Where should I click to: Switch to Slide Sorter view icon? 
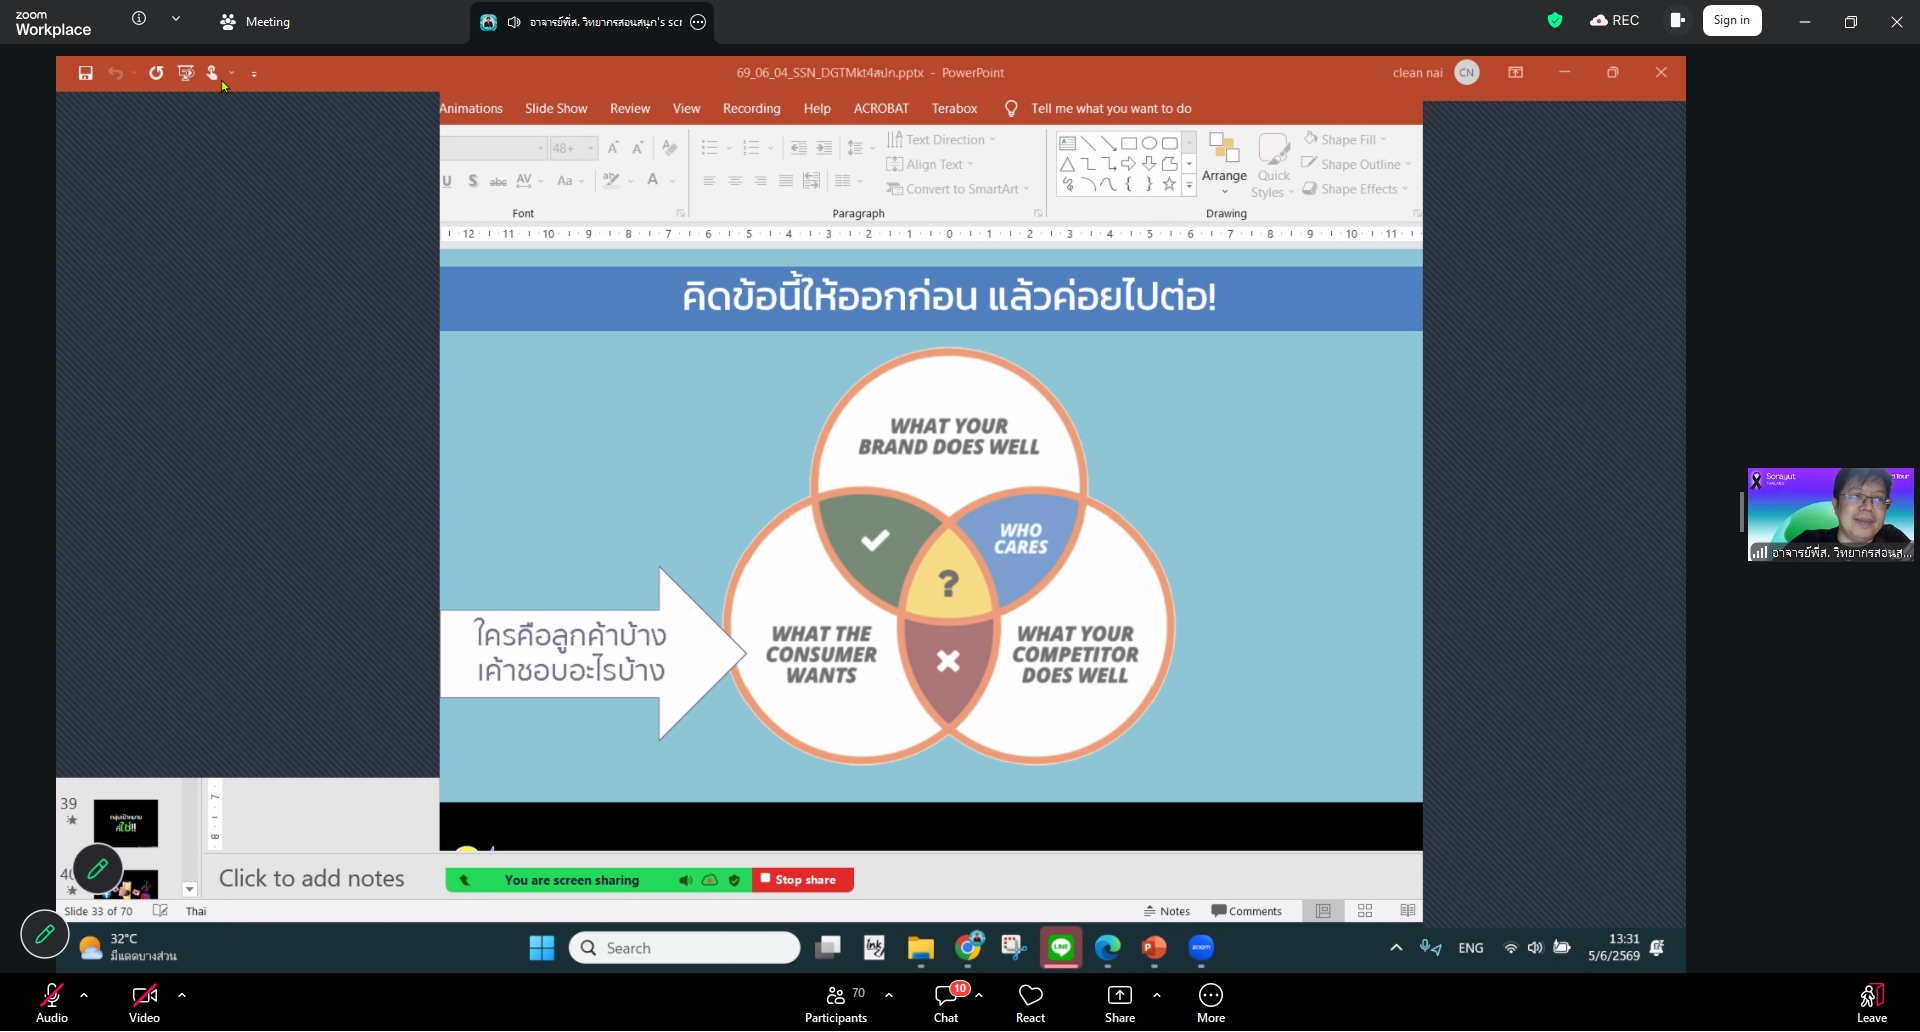point(1365,912)
